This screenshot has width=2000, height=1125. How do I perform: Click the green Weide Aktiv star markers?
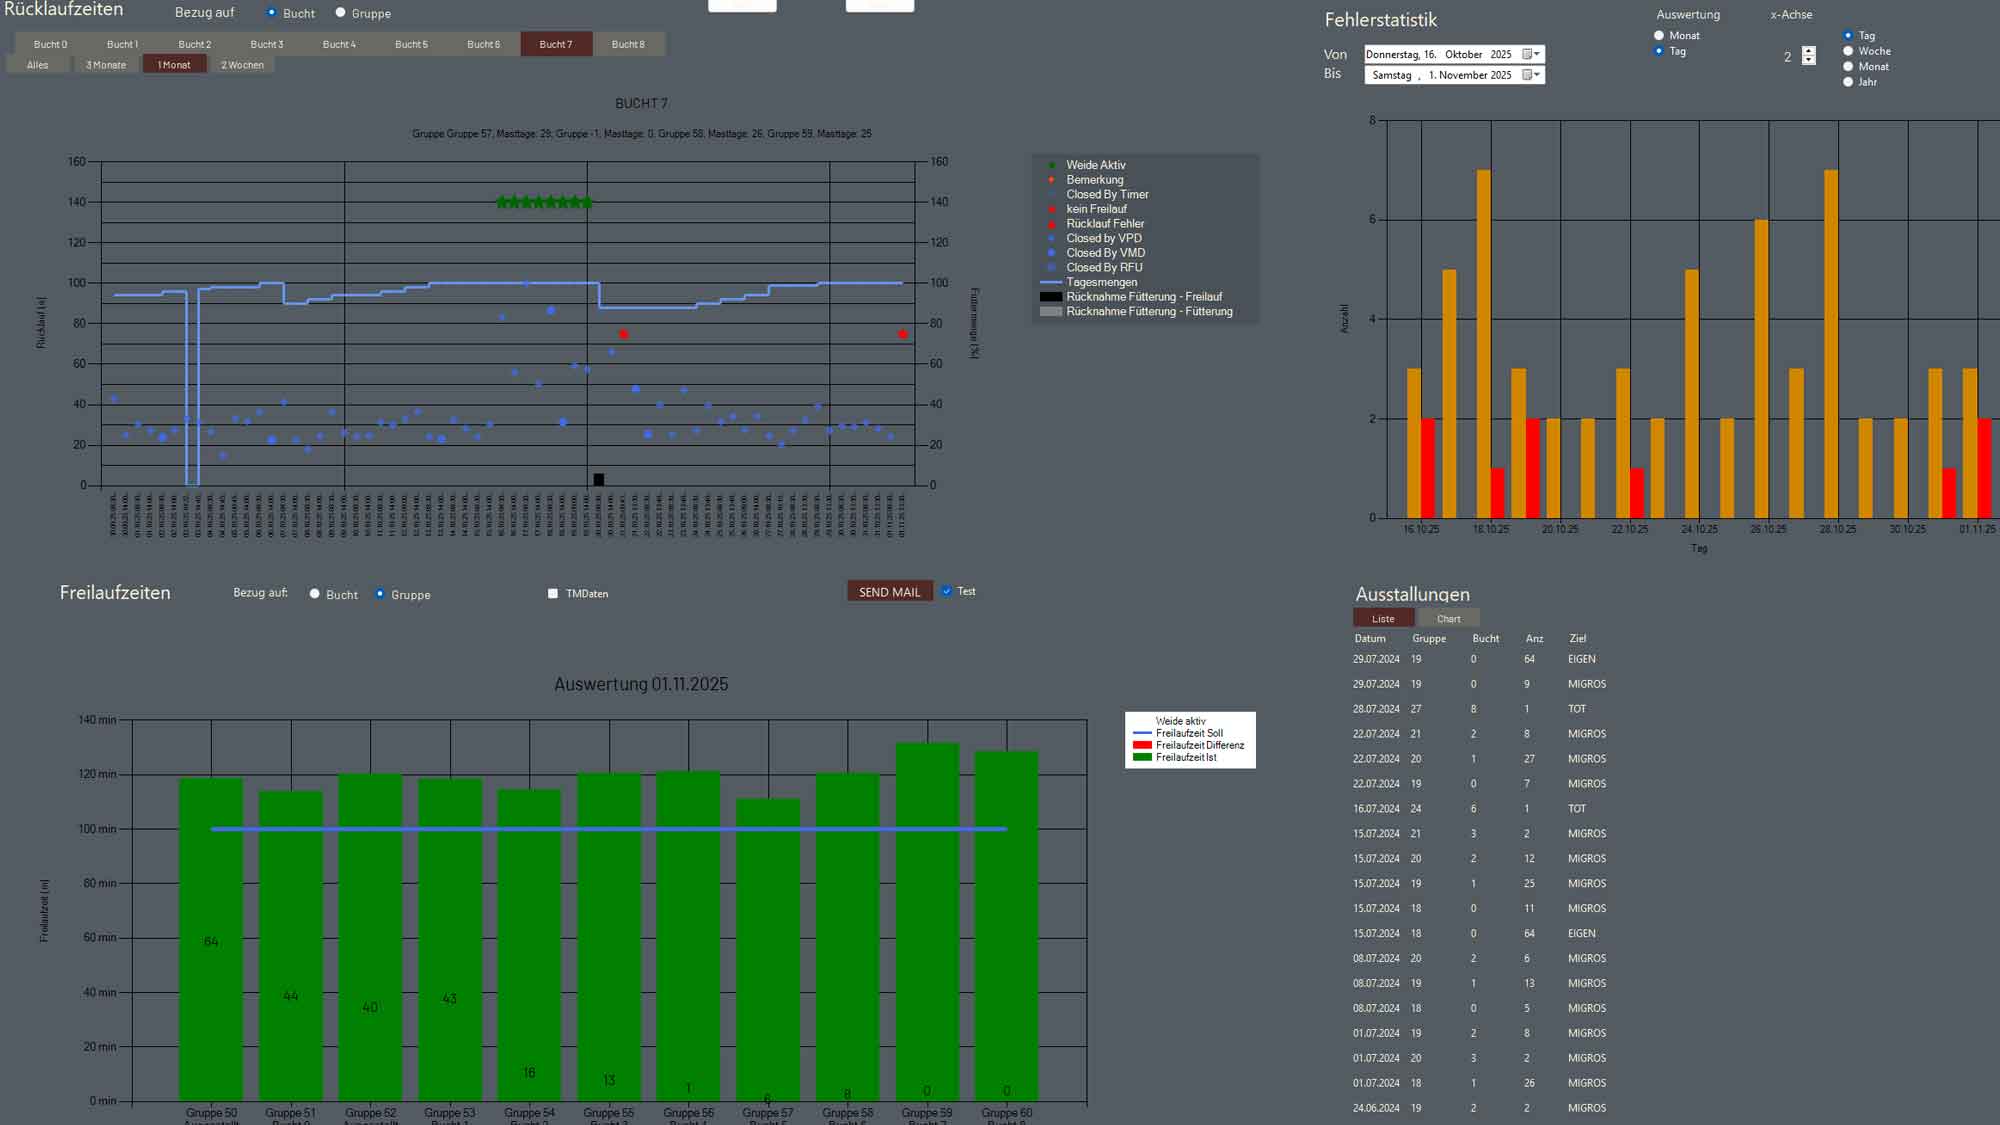544,202
